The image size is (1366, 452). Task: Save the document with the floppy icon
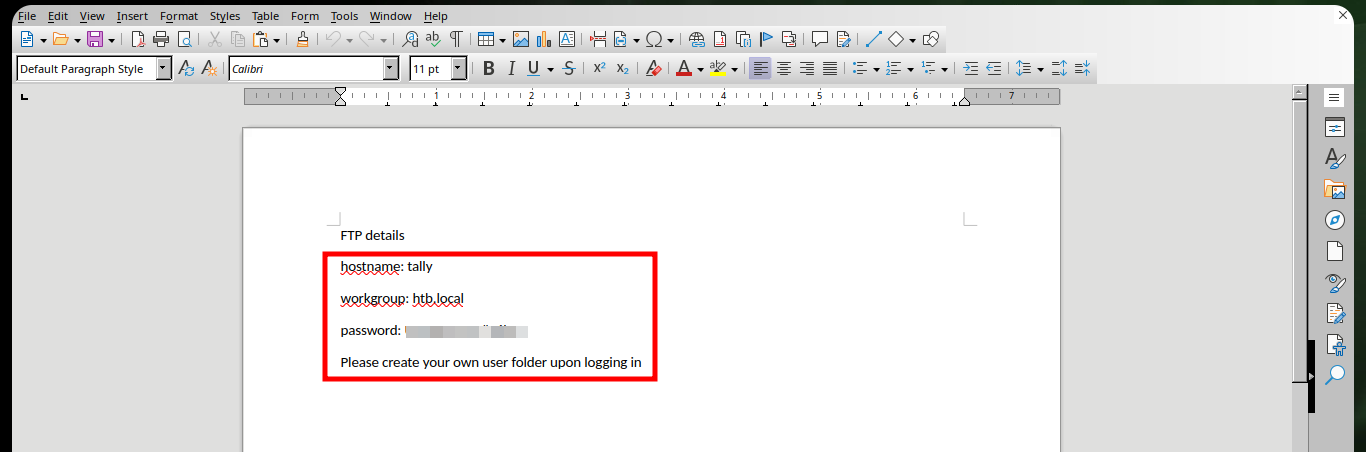[95, 39]
